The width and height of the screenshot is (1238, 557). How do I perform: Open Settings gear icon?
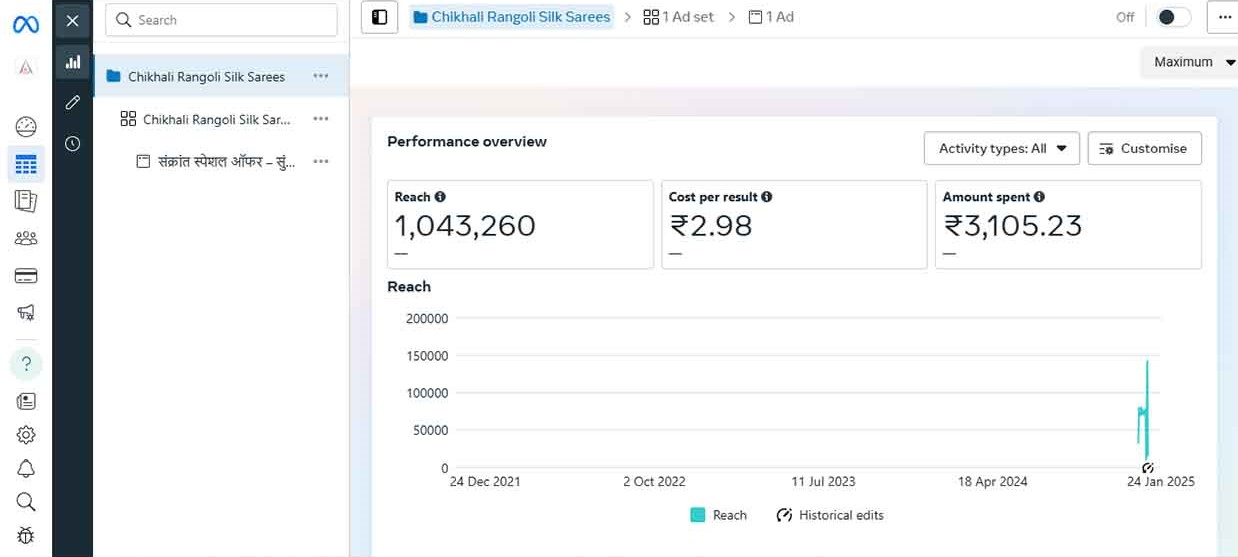coord(26,434)
